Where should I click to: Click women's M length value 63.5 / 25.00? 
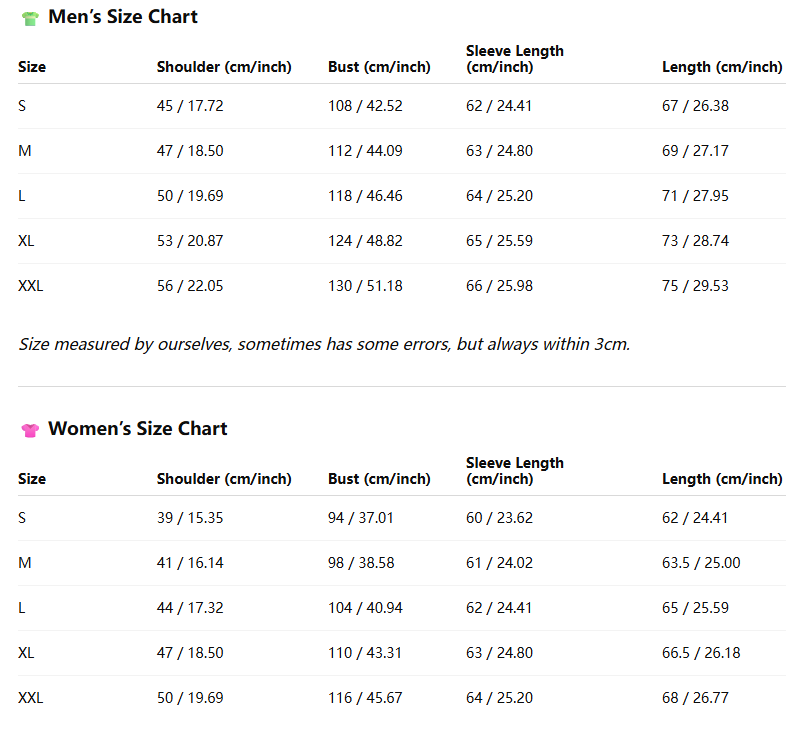(701, 563)
